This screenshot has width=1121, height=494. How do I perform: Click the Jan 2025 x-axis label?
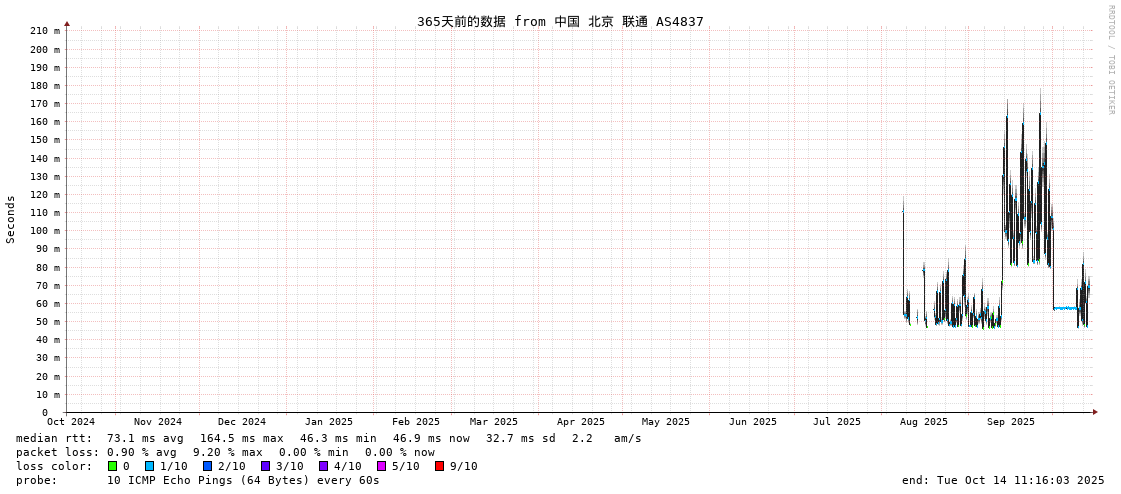click(x=329, y=422)
